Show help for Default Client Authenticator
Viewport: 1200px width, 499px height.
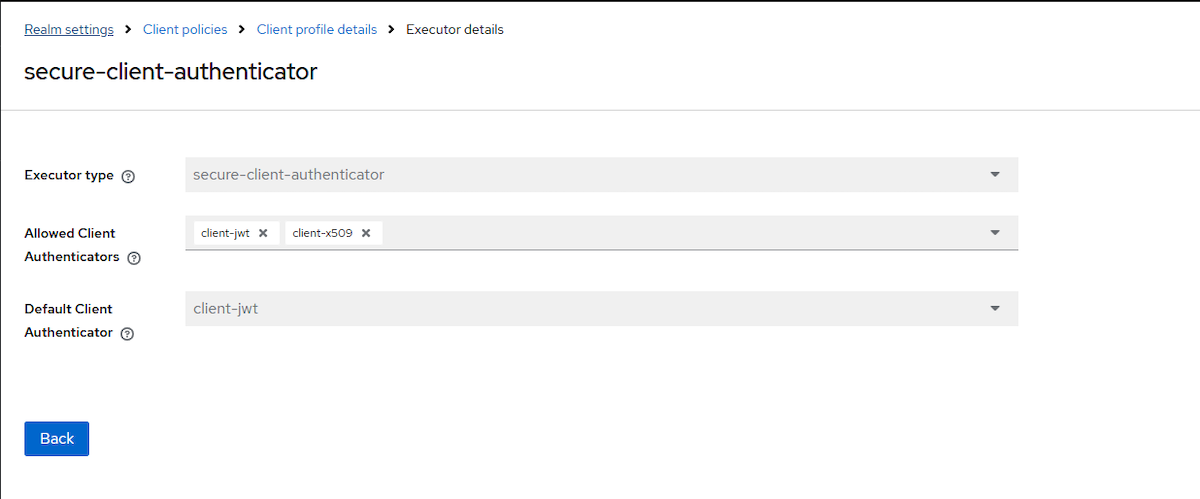127,334
